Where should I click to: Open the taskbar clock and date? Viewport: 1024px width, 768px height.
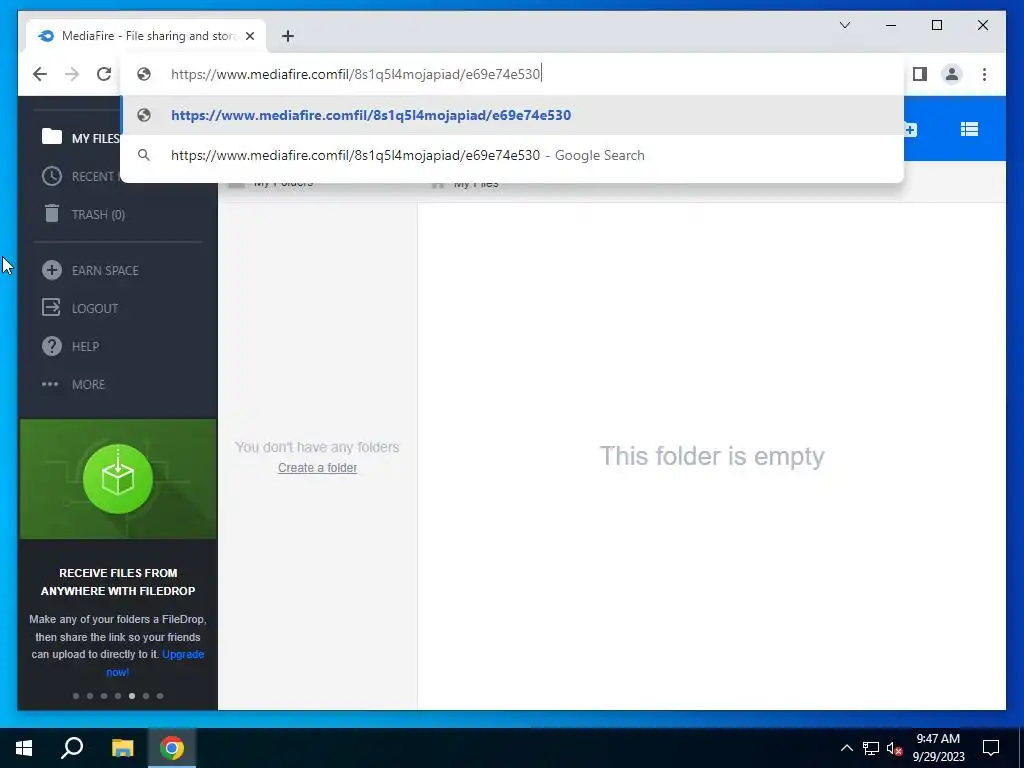938,748
